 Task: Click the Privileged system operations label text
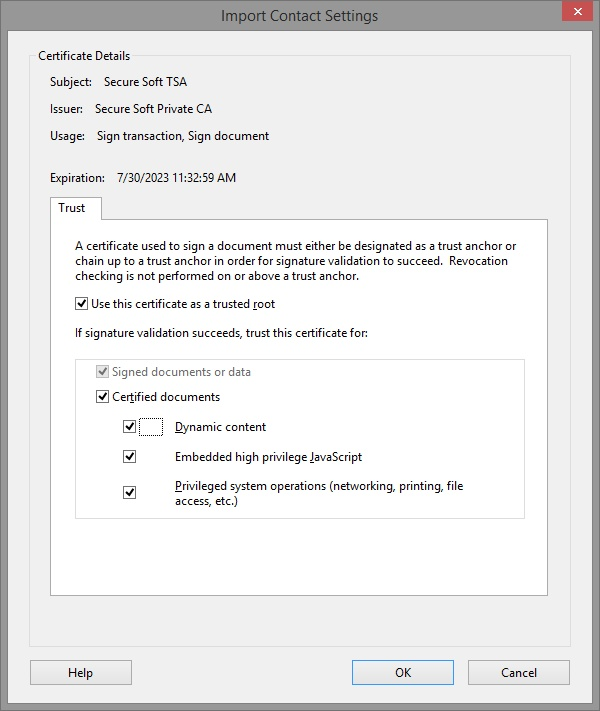point(319,493)
